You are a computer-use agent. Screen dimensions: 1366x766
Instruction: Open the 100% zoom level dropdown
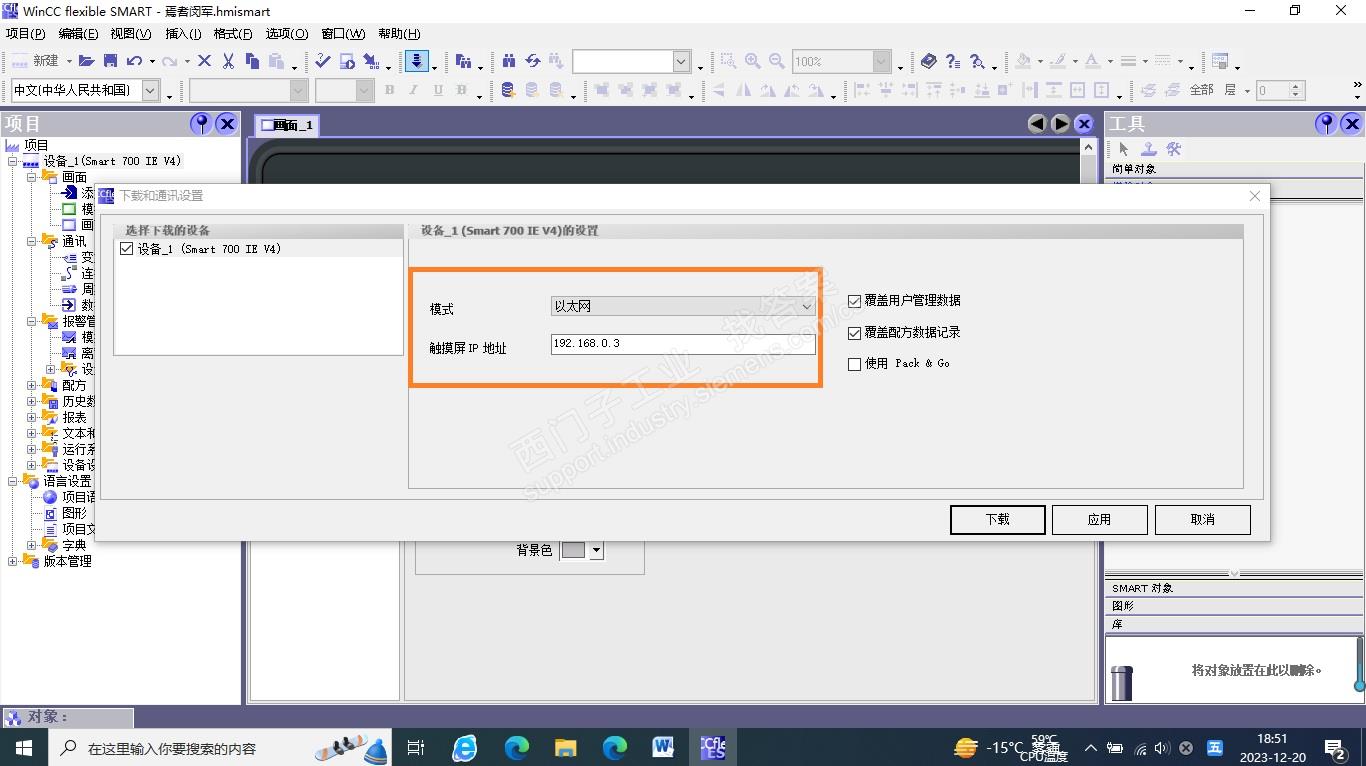click(882, 61)
